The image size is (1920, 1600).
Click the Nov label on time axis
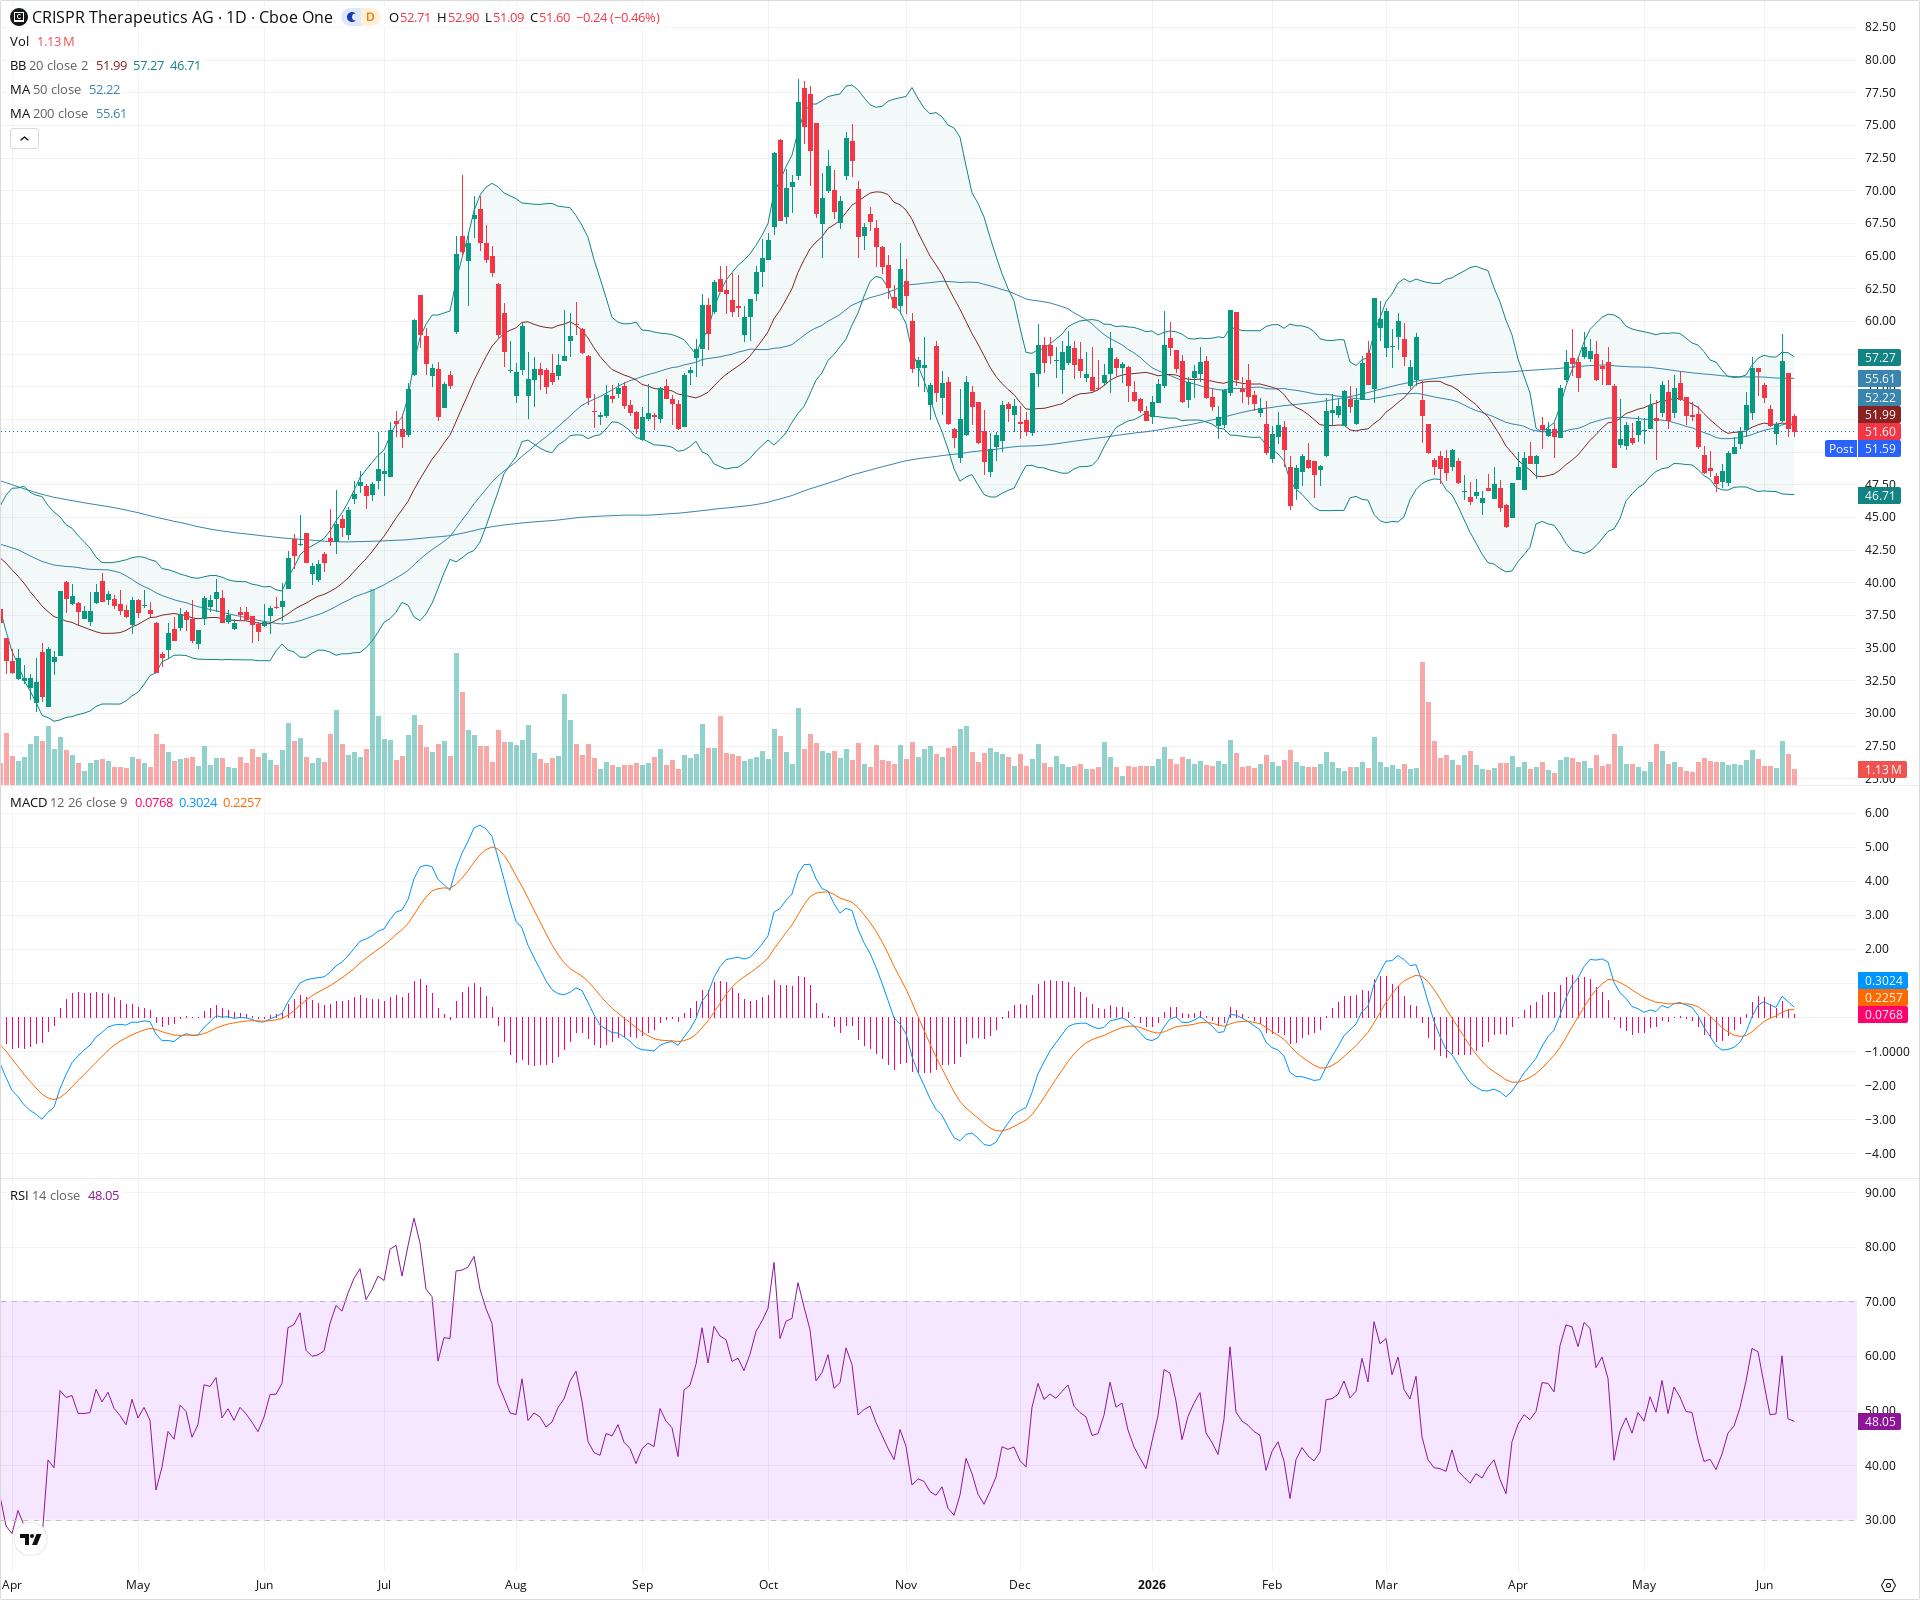coord(906,1584)
